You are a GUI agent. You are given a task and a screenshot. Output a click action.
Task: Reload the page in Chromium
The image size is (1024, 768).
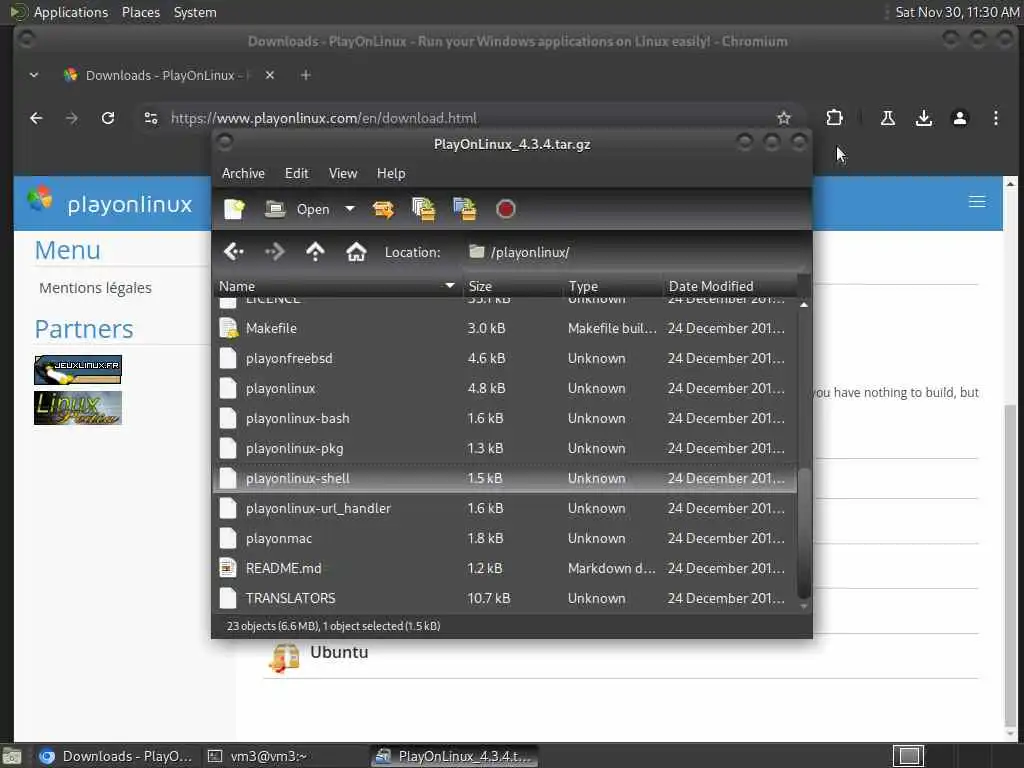pos(108,118)
